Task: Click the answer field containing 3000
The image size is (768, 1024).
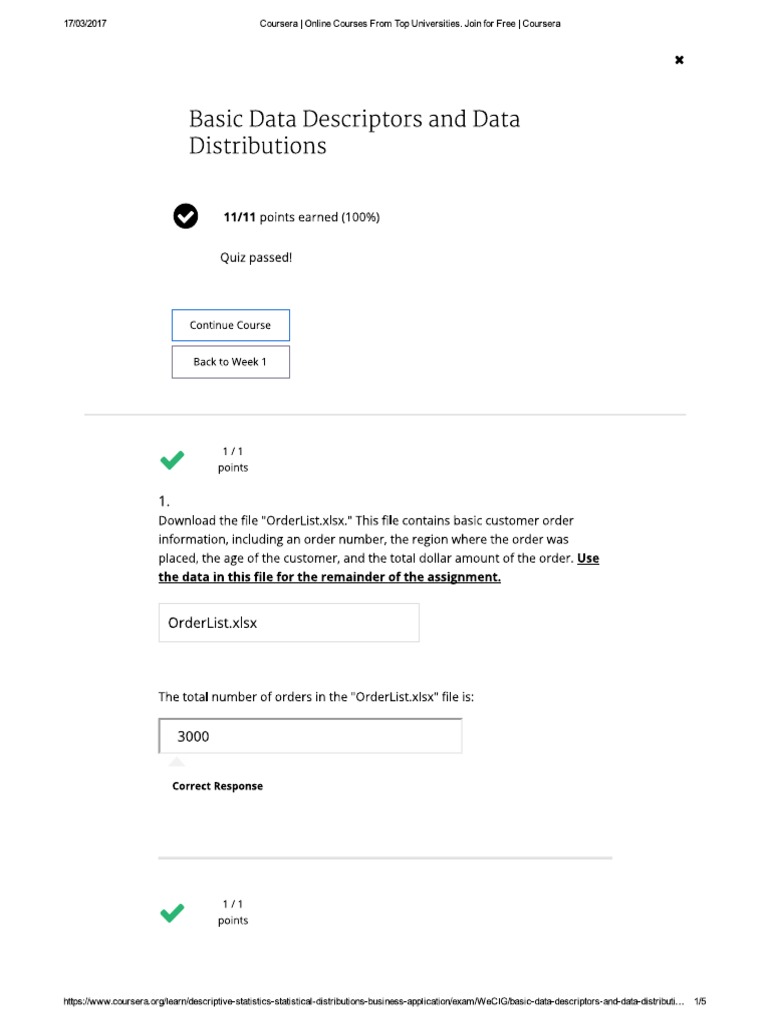Action: [311, 736]
